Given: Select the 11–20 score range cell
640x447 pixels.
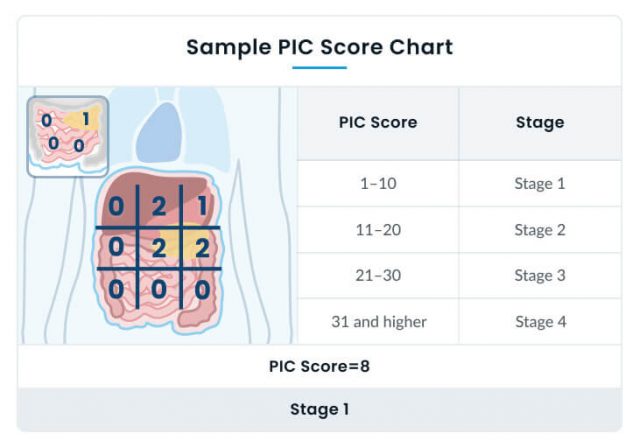Looking at the screenshot, I should click(x=378, y=230).
